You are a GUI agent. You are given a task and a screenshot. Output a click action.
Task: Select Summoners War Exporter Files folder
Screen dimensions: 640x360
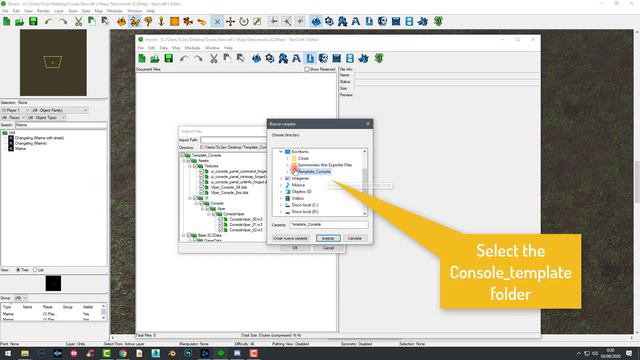(x=325, y=165)
